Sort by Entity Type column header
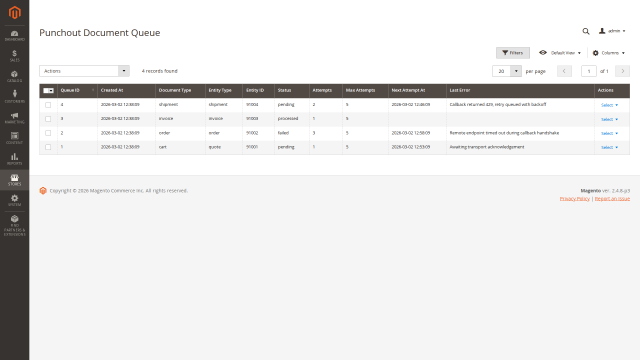 [x=224, y=90]
